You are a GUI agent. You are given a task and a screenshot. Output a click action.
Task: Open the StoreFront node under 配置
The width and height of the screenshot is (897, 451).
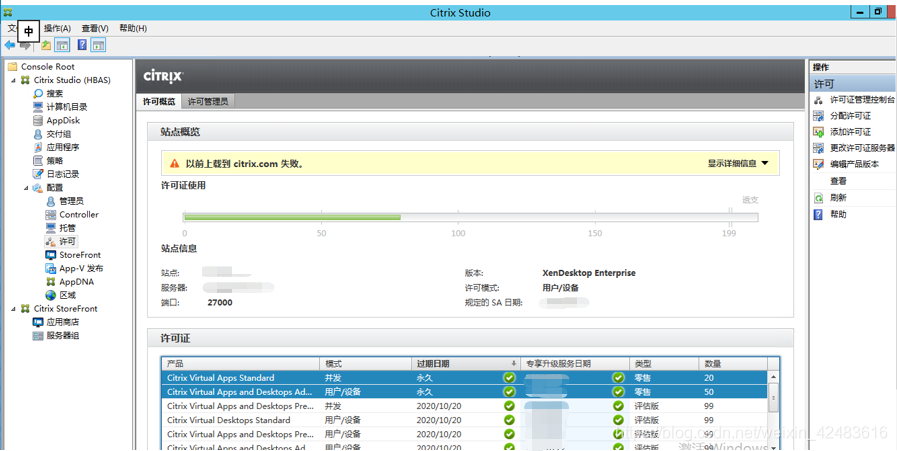79,255
